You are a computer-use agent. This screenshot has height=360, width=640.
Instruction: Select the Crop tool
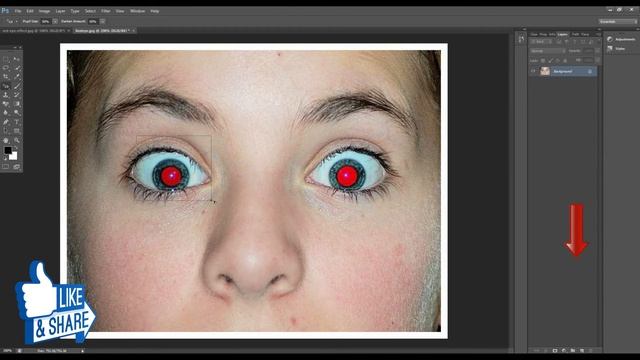[x=6, y=77]
